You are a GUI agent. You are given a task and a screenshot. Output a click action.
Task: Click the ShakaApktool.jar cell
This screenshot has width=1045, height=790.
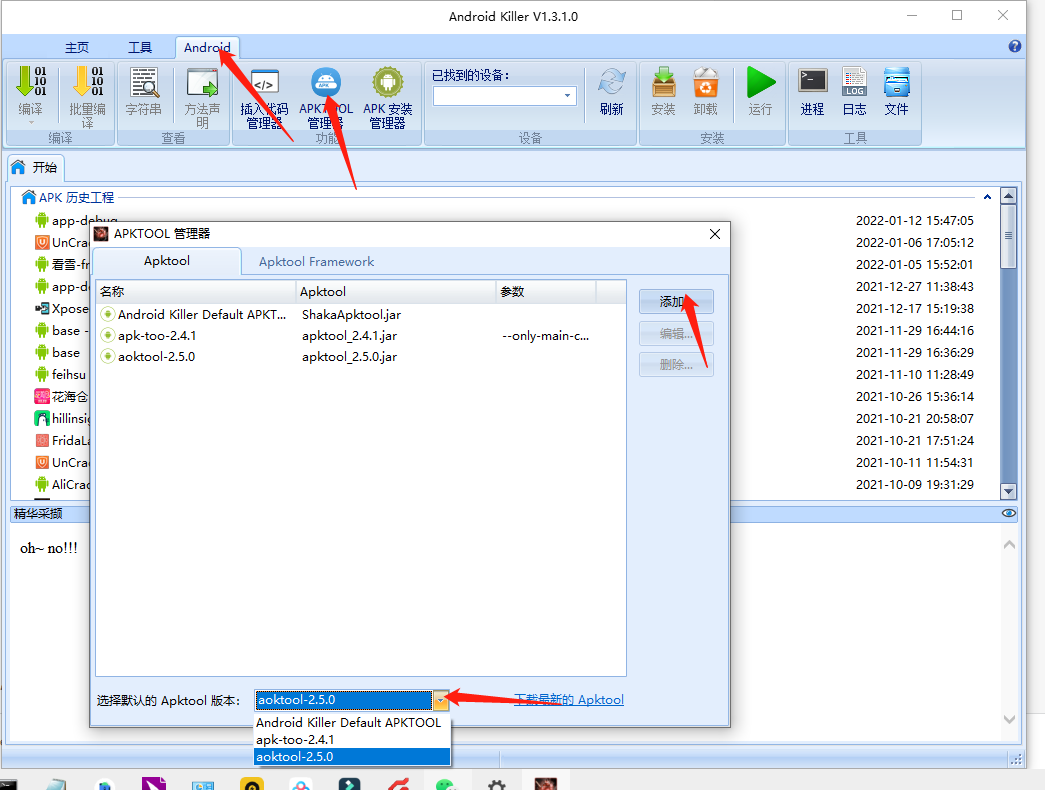point(351,315)
